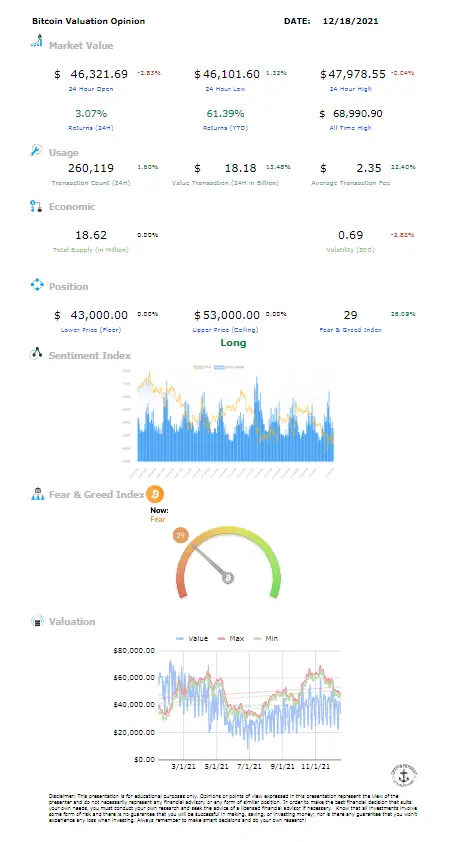459x842 pixels.
Task: Click the 29 Fear & Greed Index value
Action: [351, 315]
